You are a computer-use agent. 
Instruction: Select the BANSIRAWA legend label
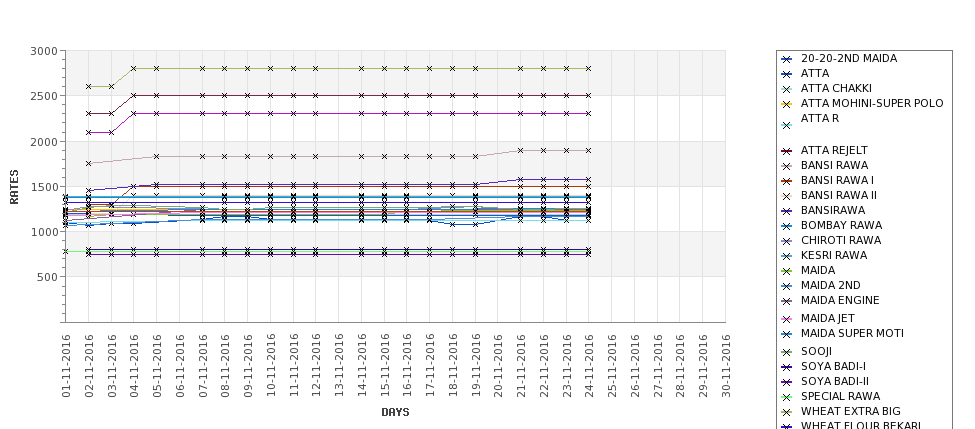pyautogui.click(x=833, y=211)
